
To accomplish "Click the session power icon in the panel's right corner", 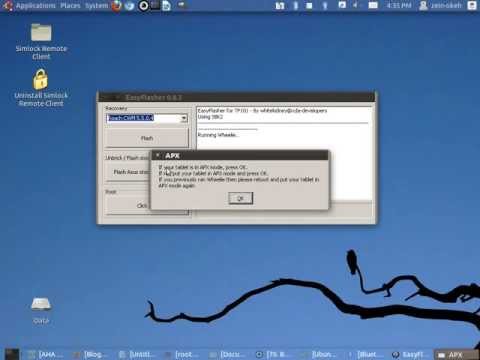I will pyautogui.click(x=472, y=6).
